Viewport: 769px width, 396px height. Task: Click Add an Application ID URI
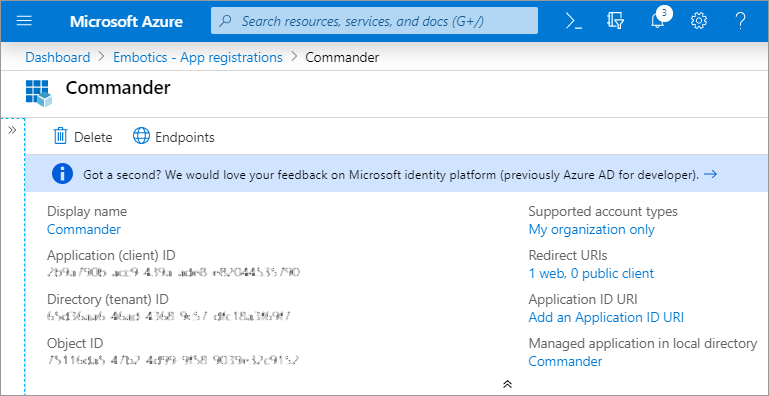point(606,317)
